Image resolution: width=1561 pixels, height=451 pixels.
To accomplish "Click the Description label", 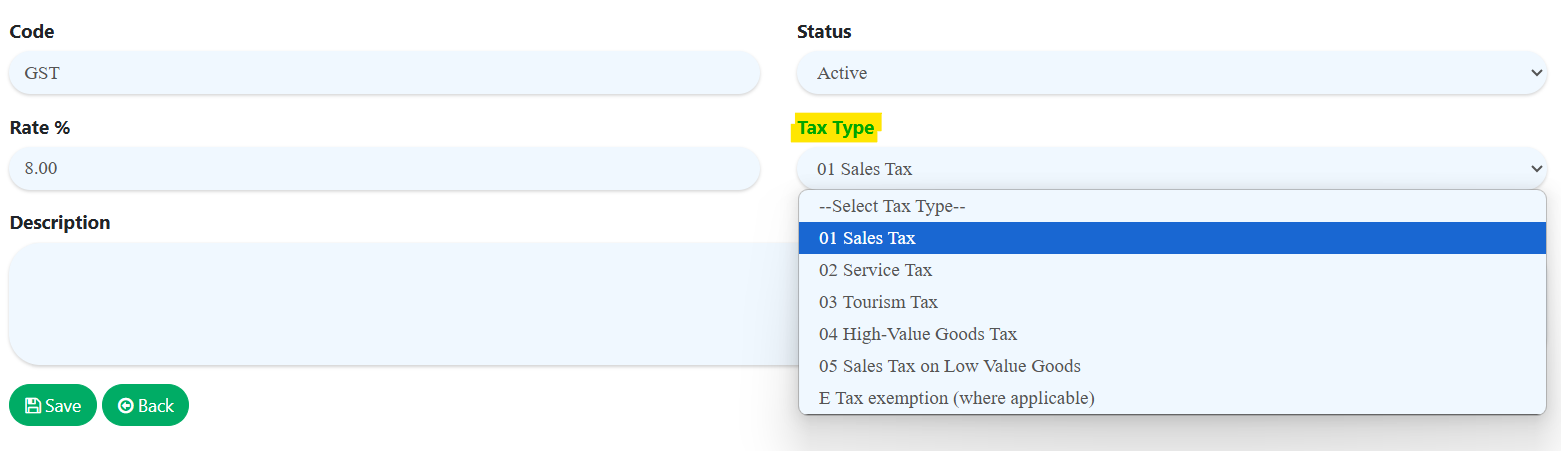I will pyautogui.click(x=60, y=223).
